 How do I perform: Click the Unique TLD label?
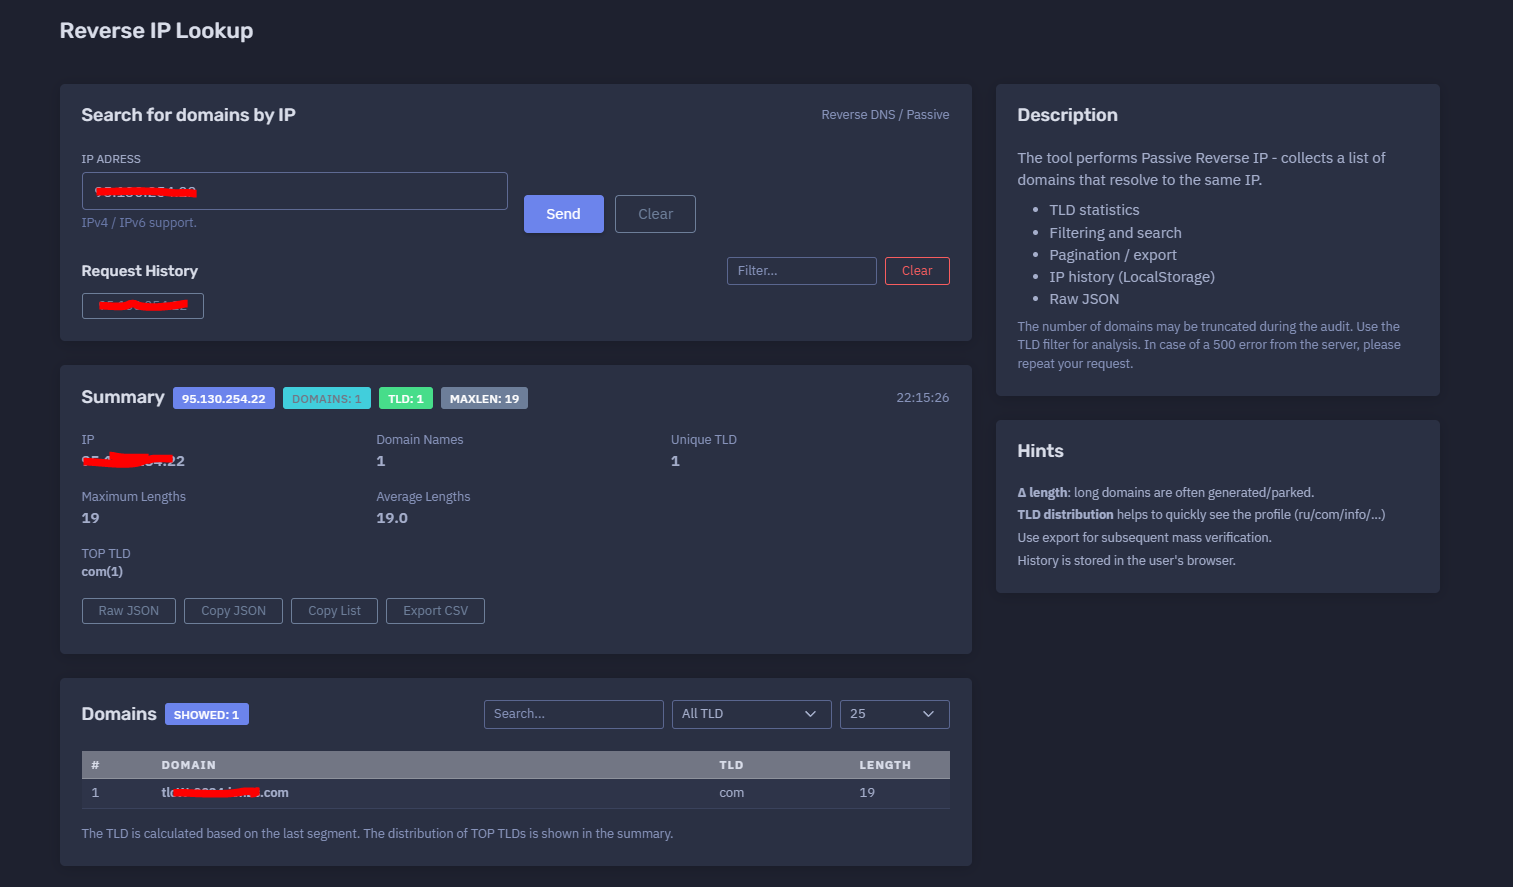click(703, 440)
